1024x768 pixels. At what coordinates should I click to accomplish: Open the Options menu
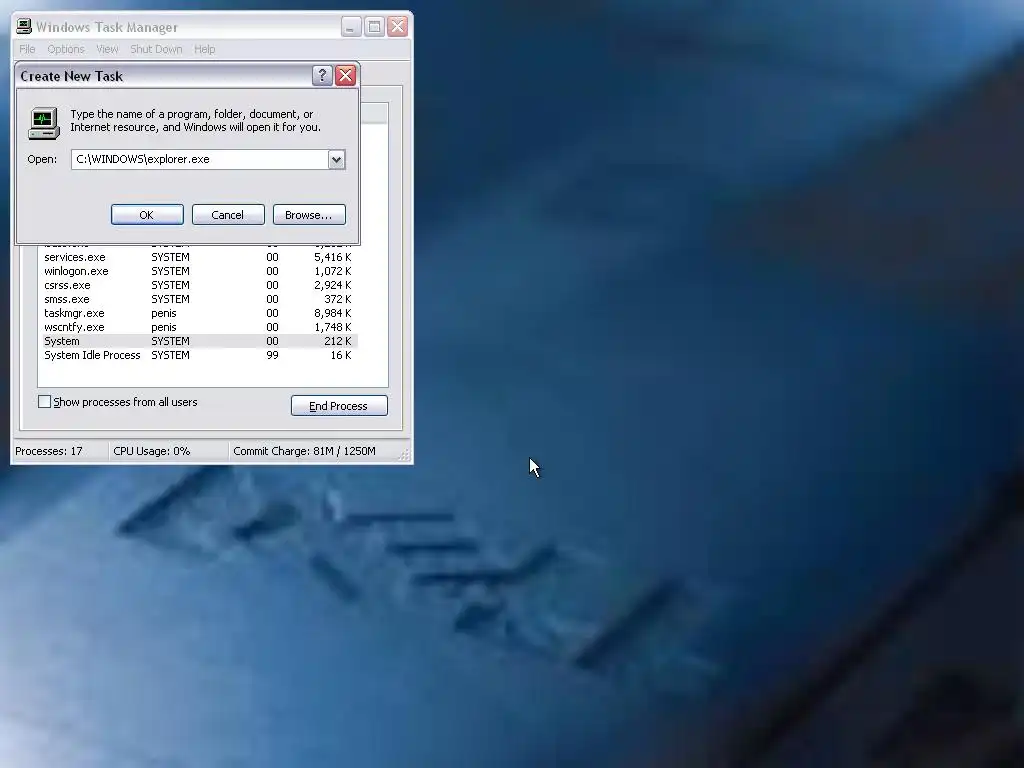click(65, 49)
